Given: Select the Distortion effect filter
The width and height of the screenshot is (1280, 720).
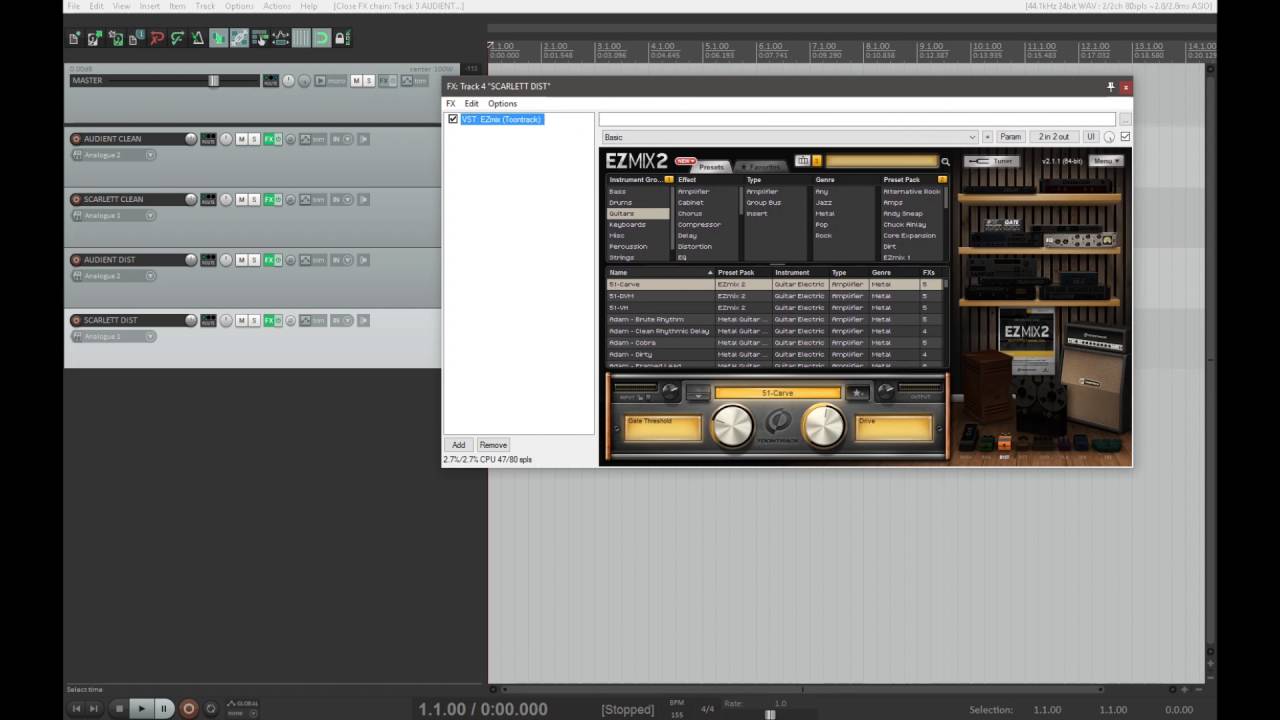Looking at the screenshot, I should tap(695, 246).
